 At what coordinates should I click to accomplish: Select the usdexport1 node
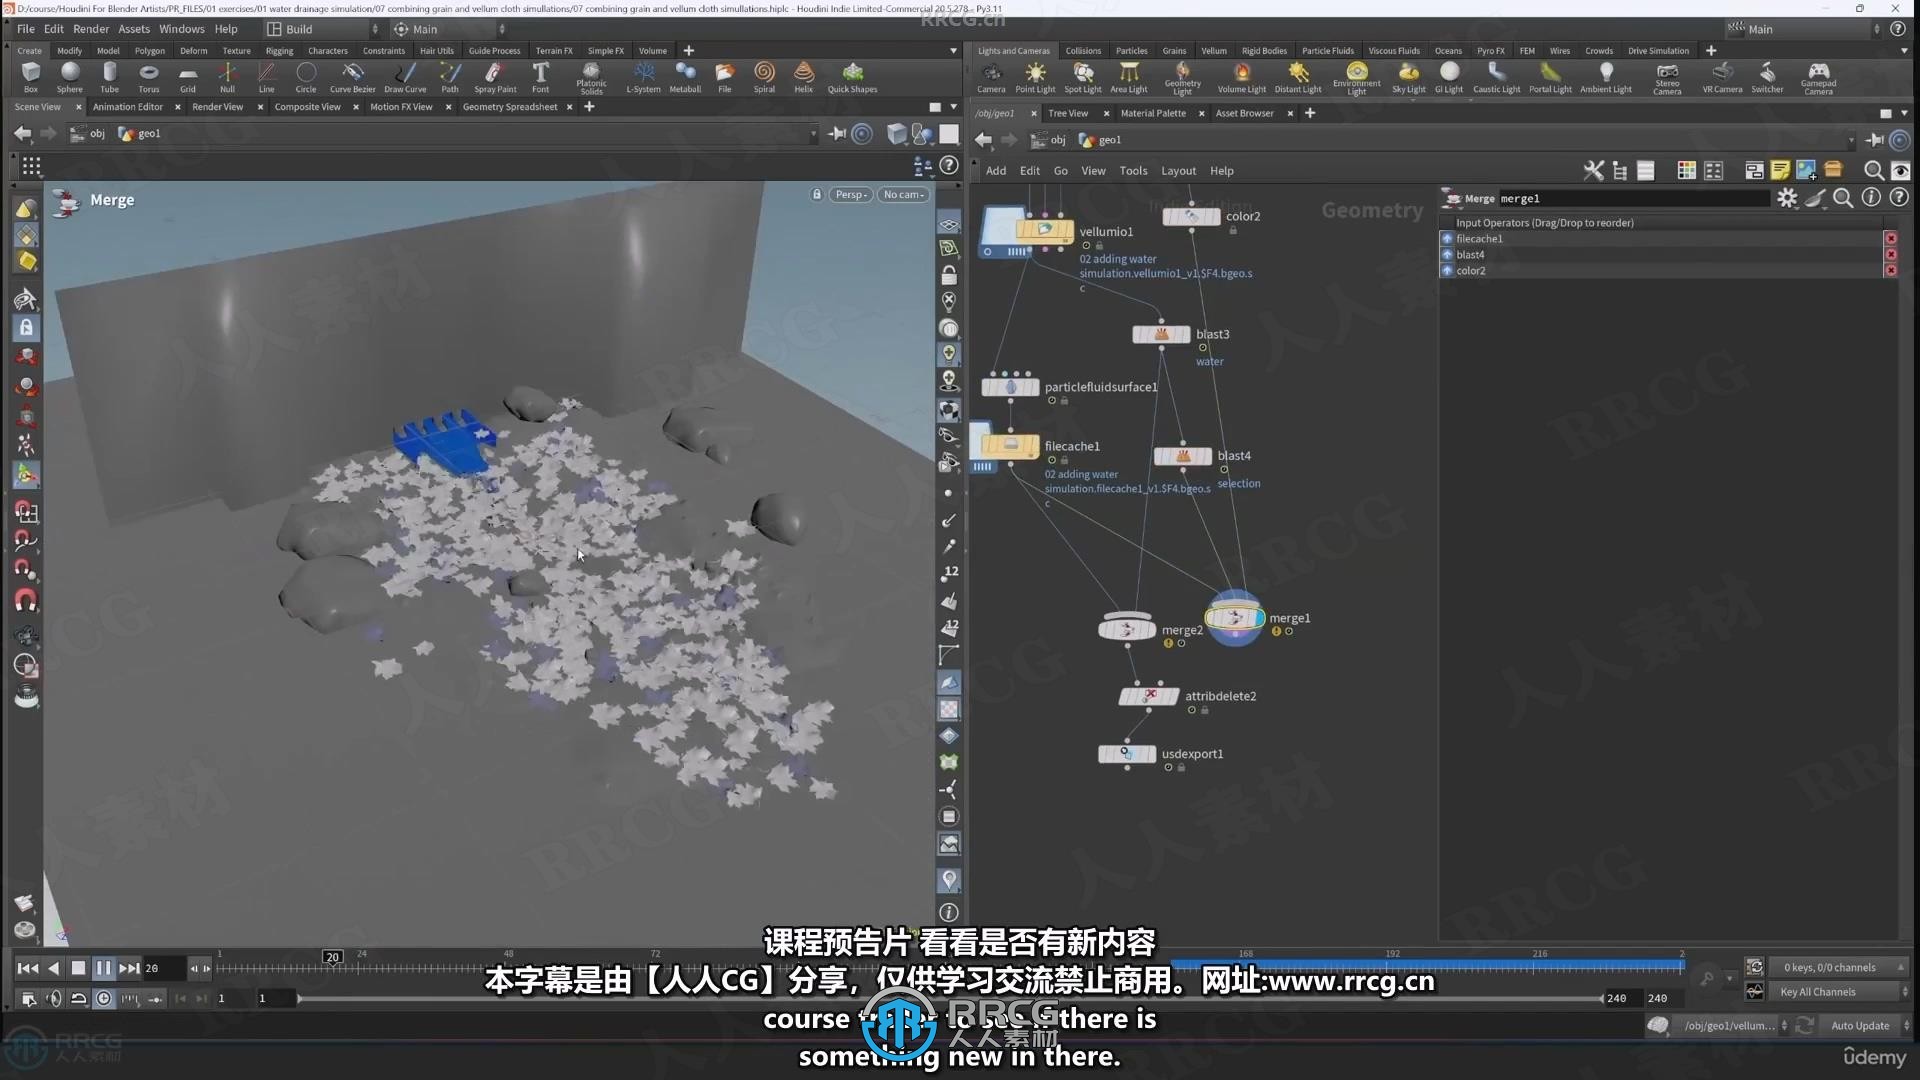click(1127, 754)
